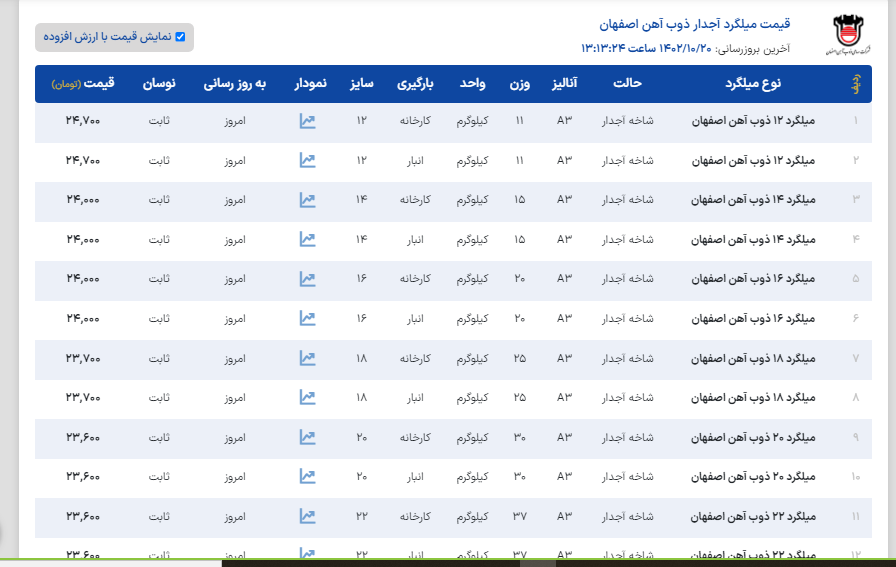The height and width of the screenshot is (567, 896).
Task: Click the بارگیری column header
Action: tap(420, 84)
